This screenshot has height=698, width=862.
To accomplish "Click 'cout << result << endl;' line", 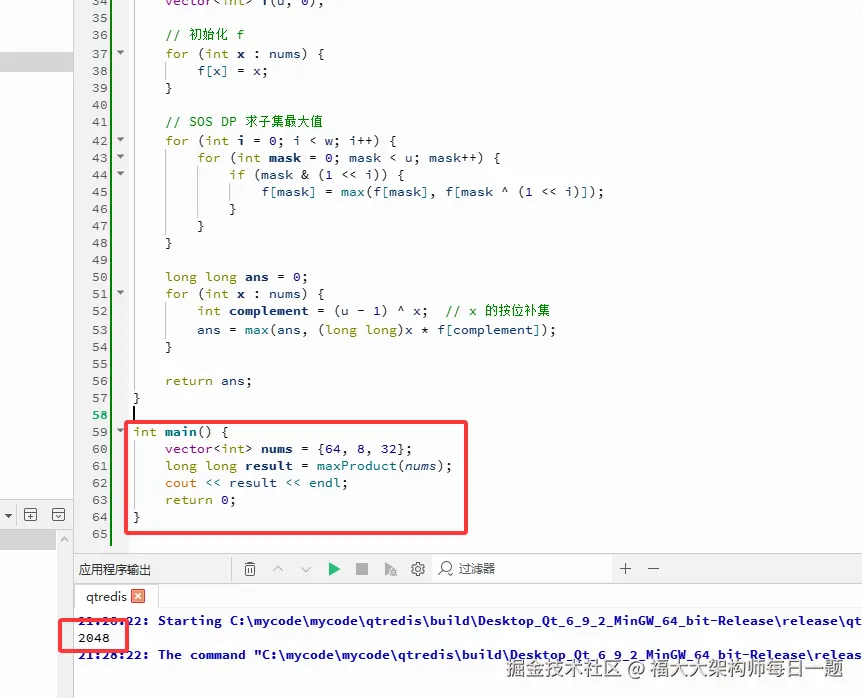I will click(256, 483).
